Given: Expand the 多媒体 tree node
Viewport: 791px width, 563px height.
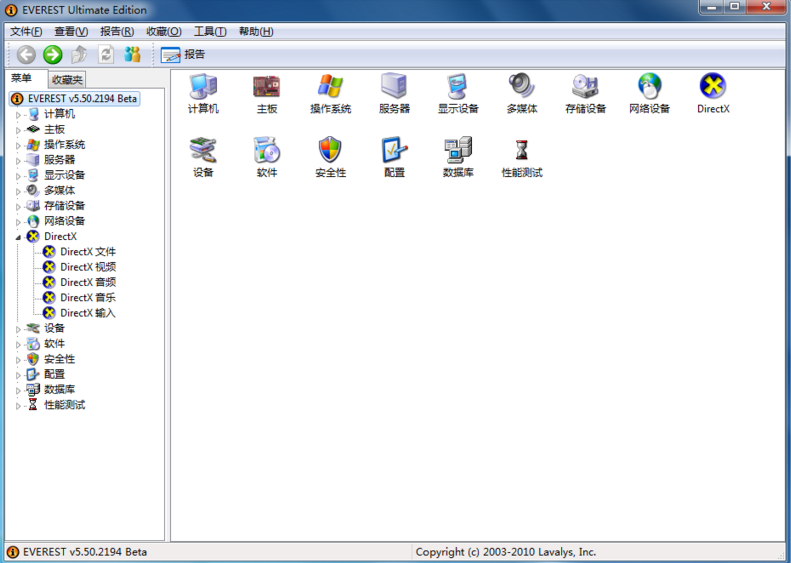Looking at the screenshot, I should [18, 192].
